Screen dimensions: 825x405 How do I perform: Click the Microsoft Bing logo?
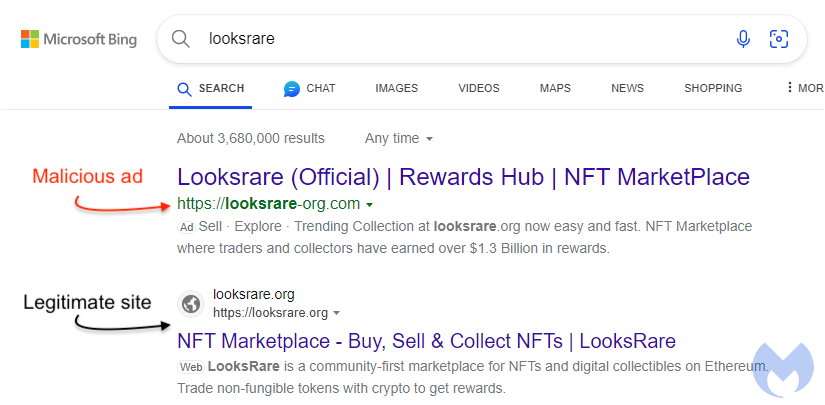click(79, 39)
